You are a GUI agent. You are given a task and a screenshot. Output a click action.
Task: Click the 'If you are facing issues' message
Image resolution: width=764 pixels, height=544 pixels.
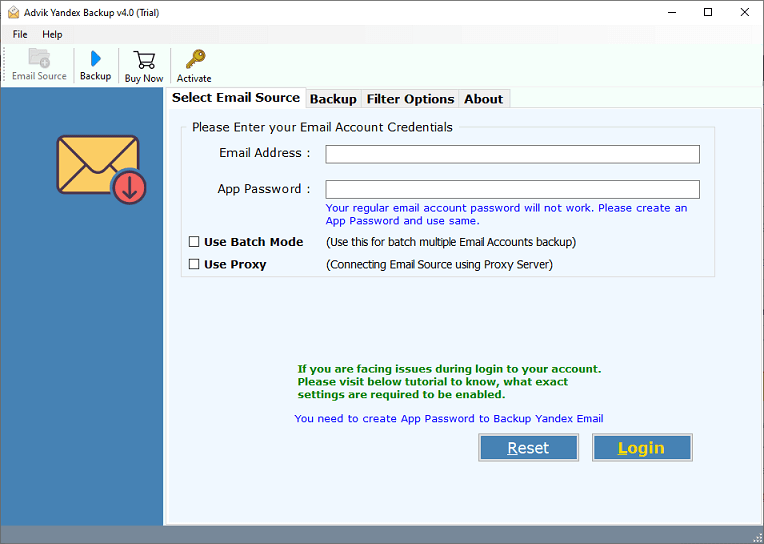point(449,382)
